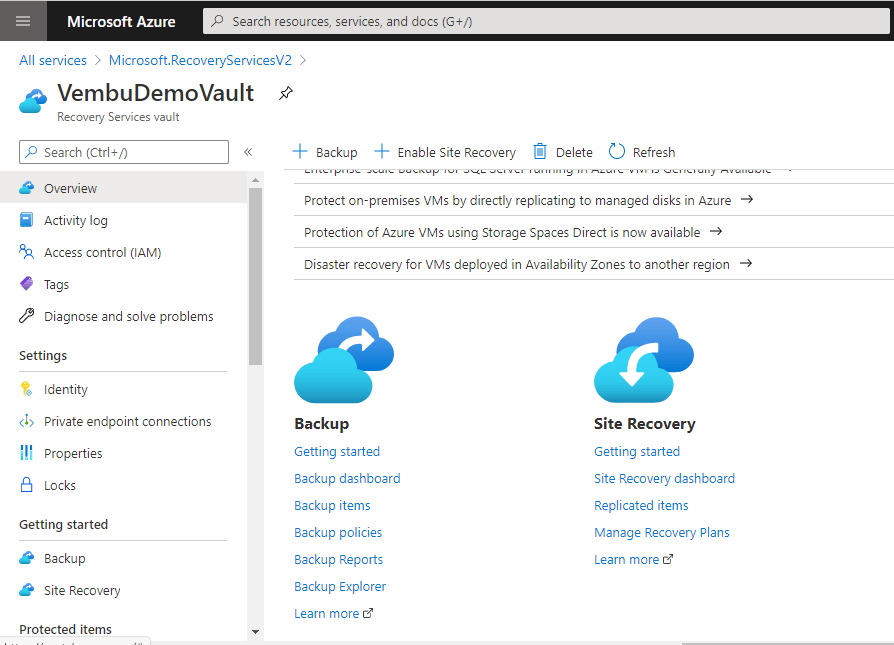Focus the sidebar Search (Ctrl+/) box

[x=124, y=152]
